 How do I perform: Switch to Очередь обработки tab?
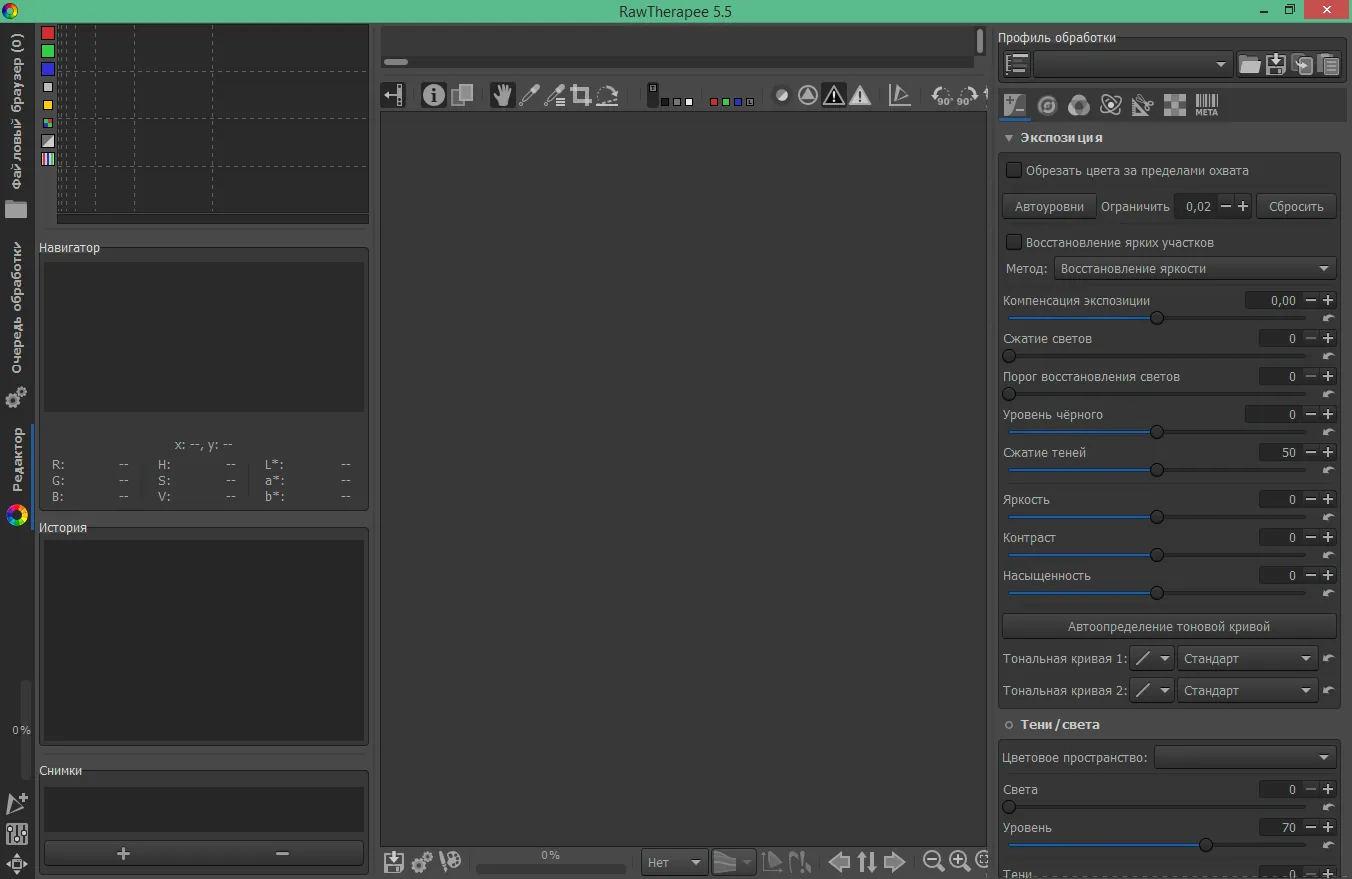pyautogui.click(x=17, y=307)
